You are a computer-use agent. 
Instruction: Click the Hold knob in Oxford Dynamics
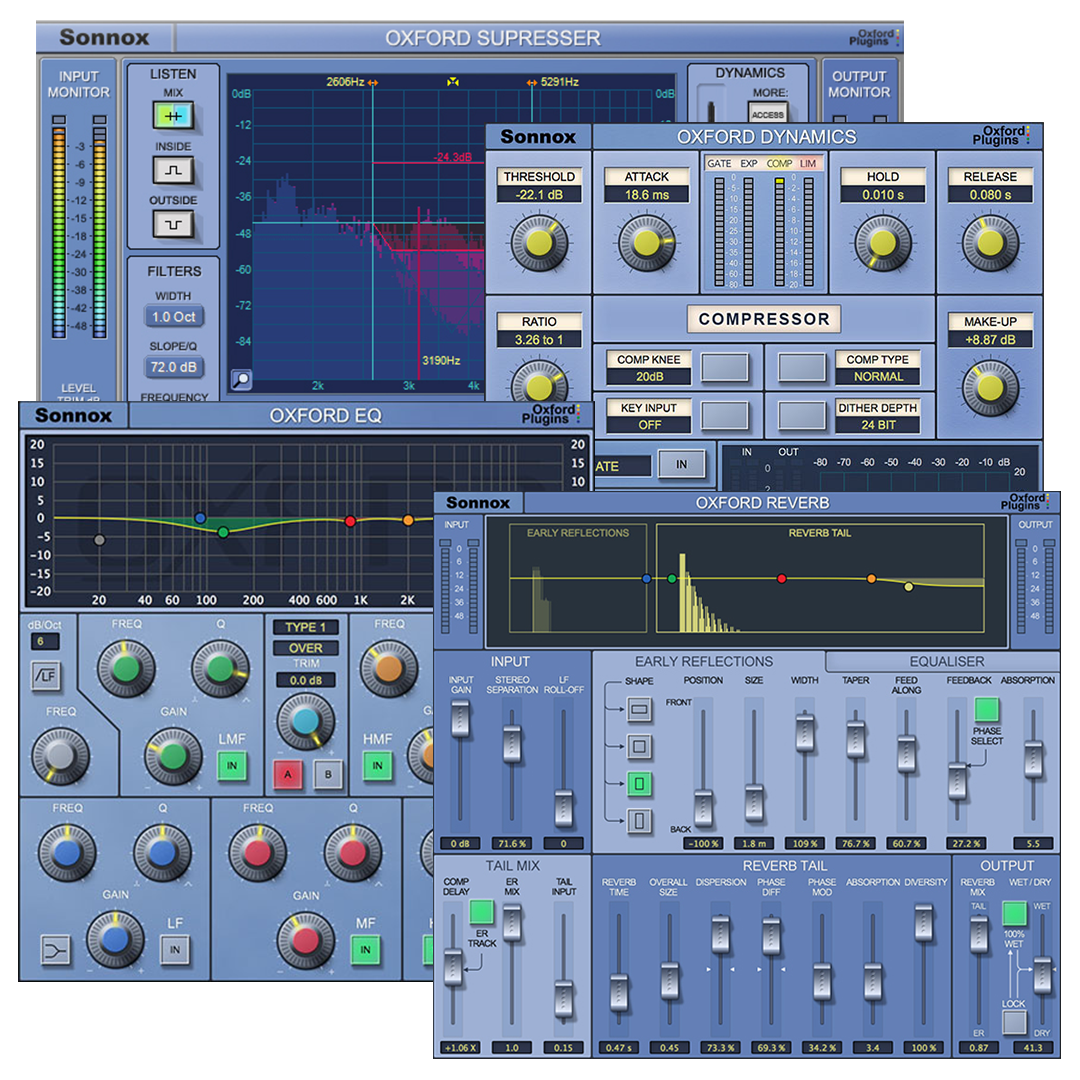coord(882,242)
